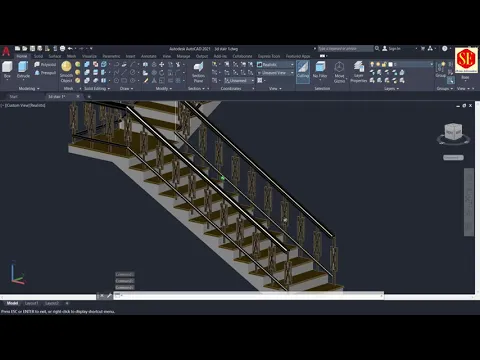Expand the Solid Editing panel

click(x=97, y=89)
